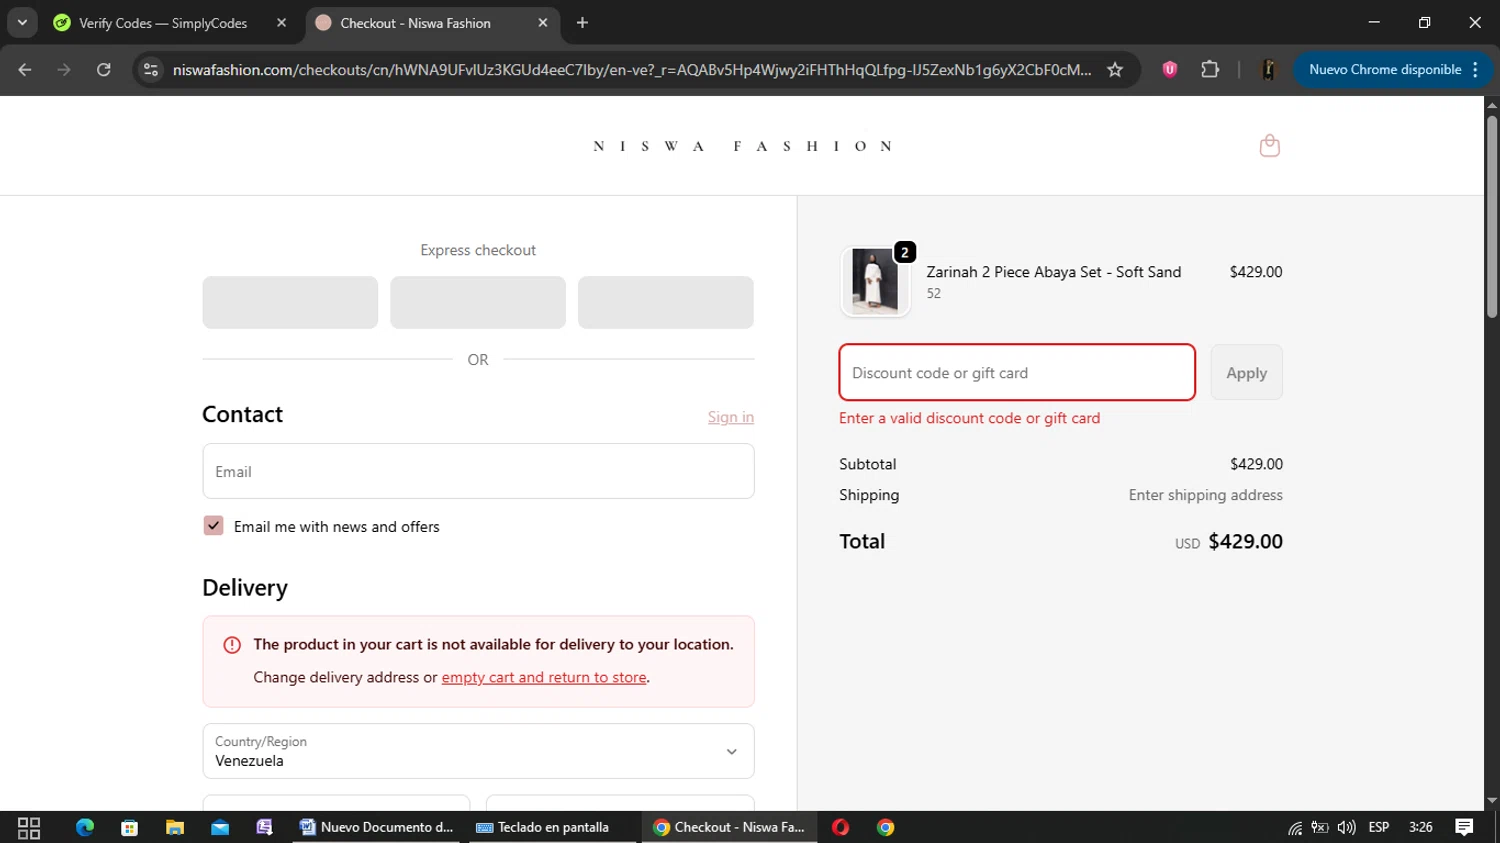
Task: Click the third express checkout button
Action: (666, 302)
